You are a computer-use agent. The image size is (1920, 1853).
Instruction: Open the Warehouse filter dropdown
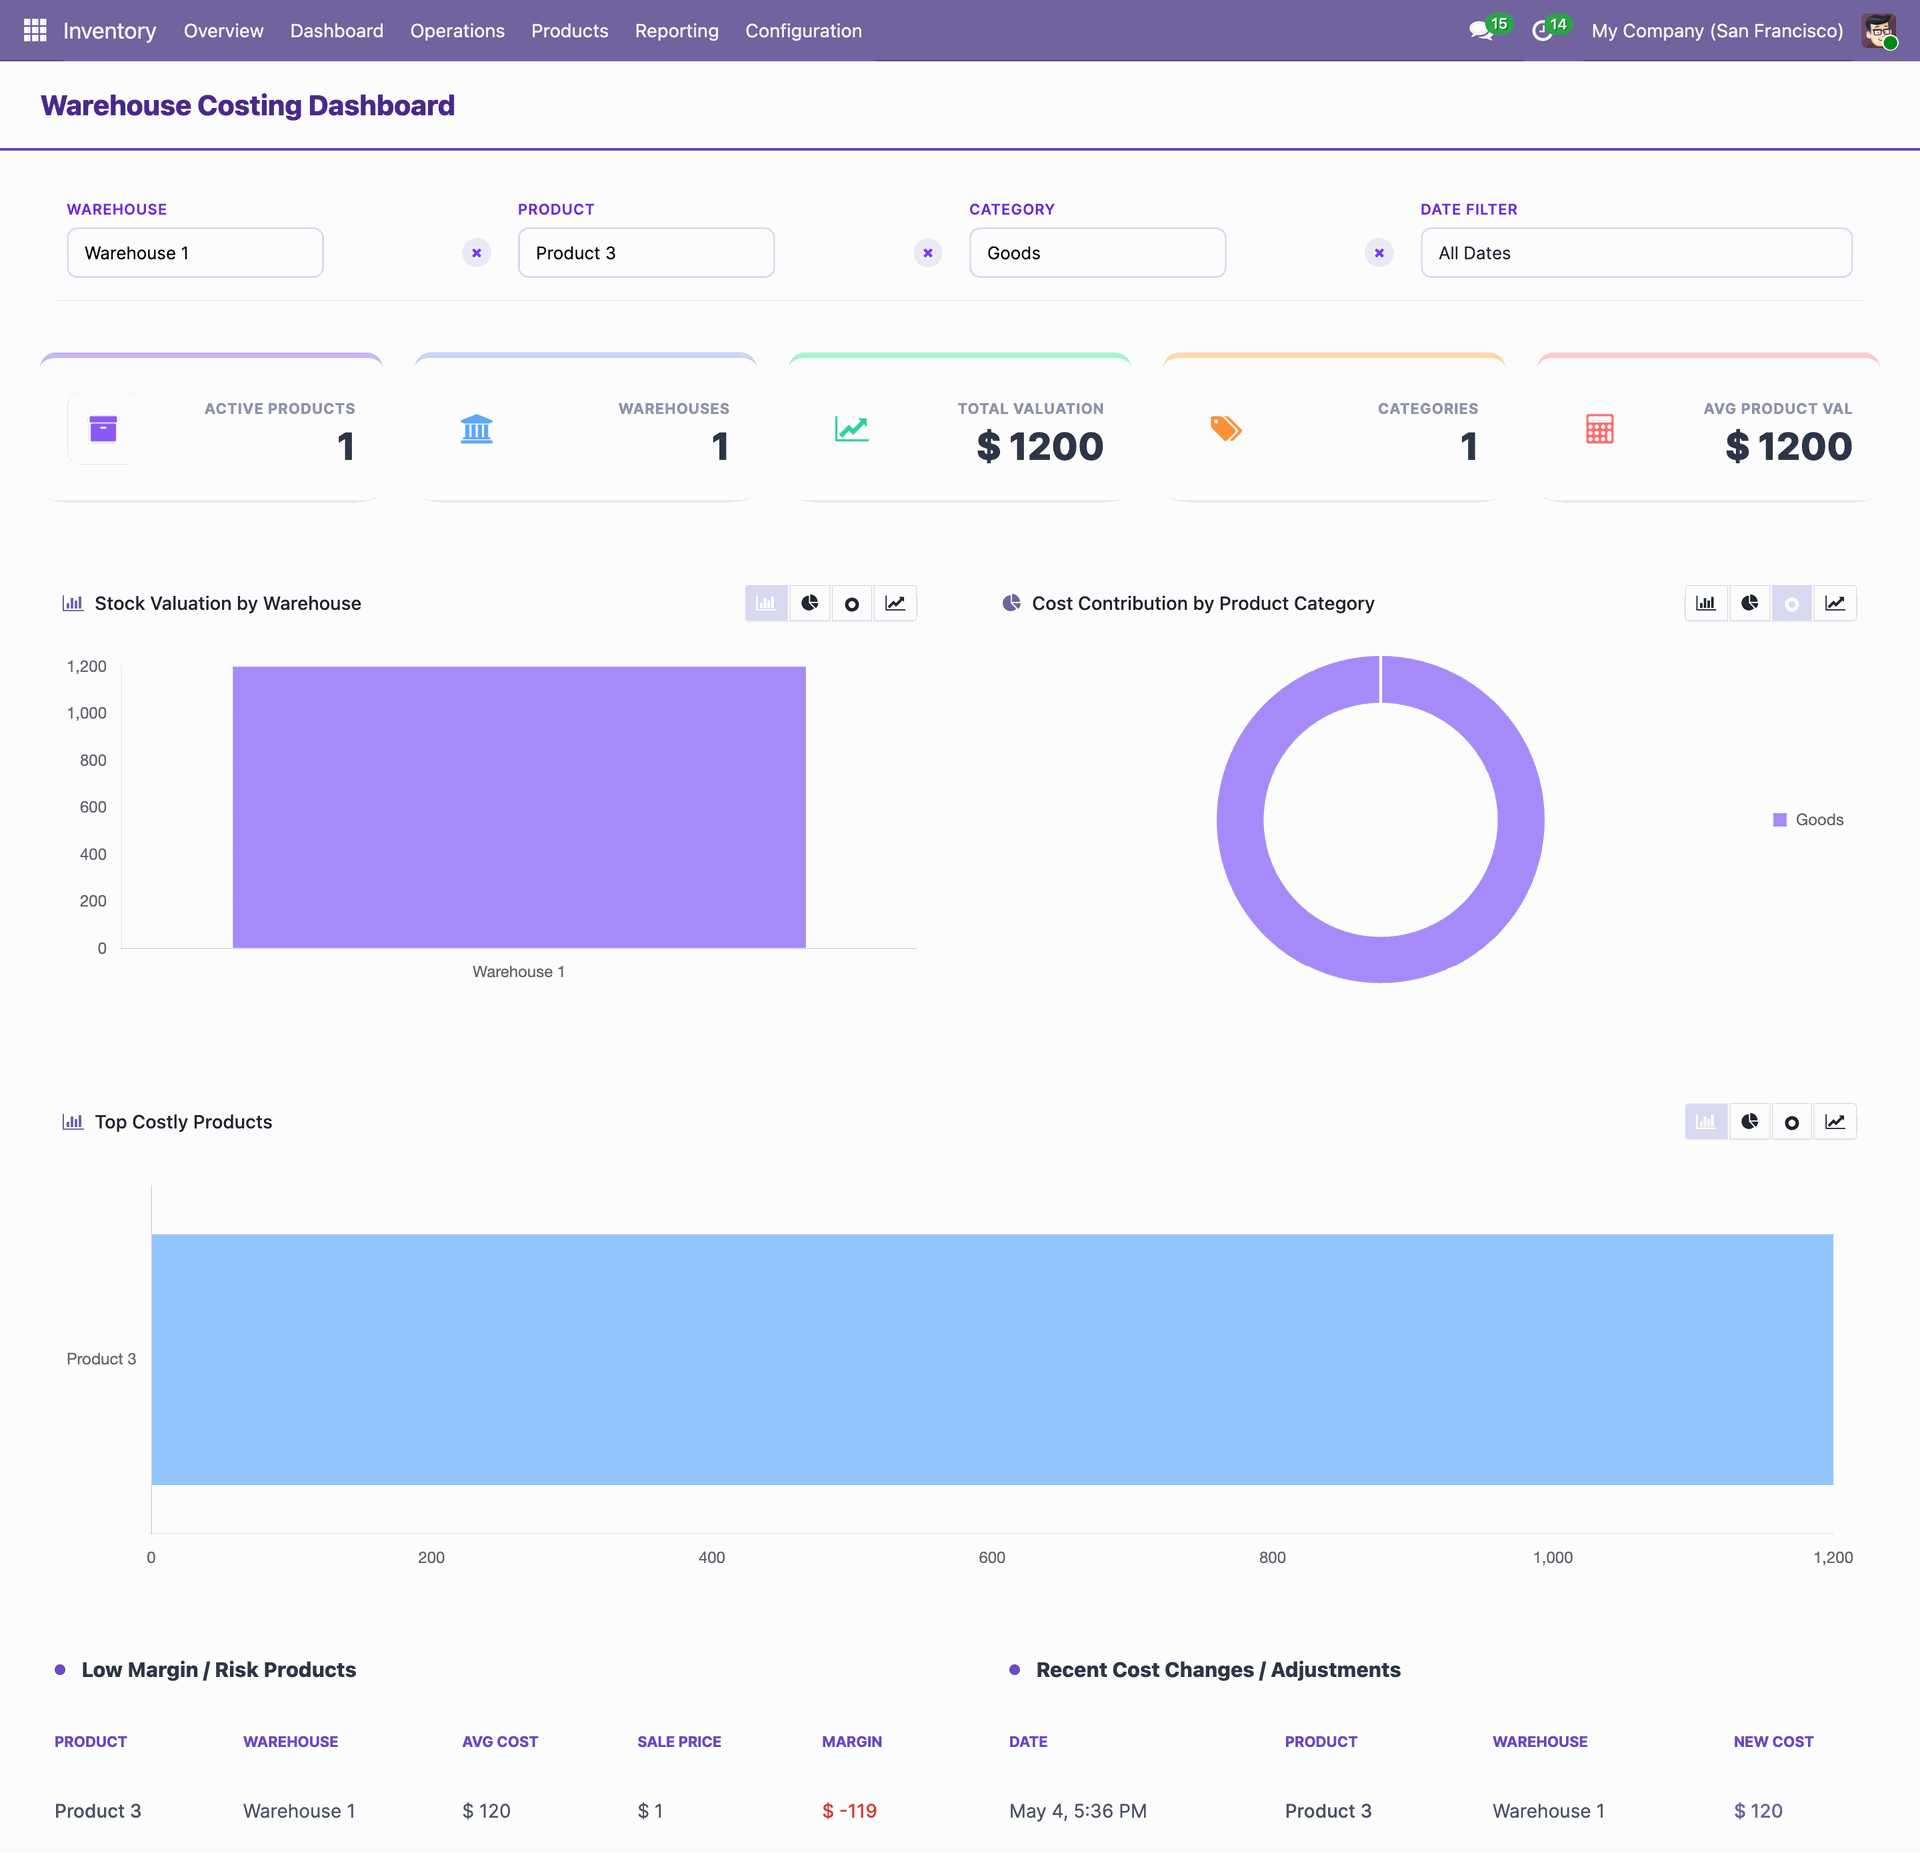click(195, 253)
